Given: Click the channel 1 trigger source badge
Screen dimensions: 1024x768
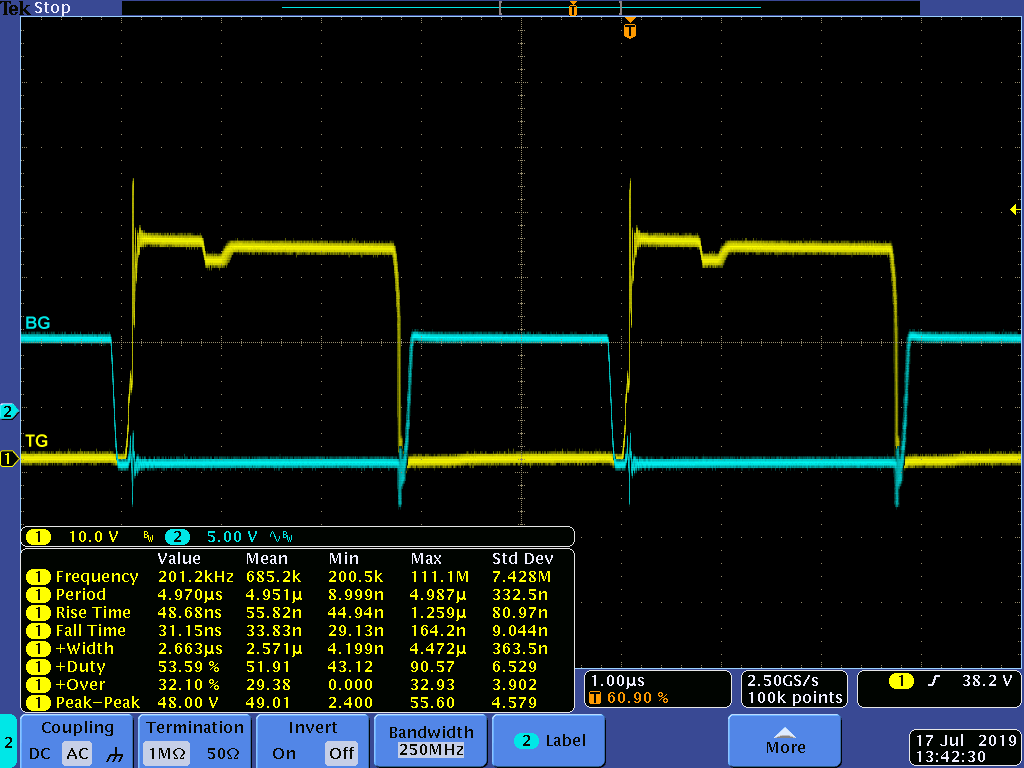Looking at the screenshot, I should [901, 681].
